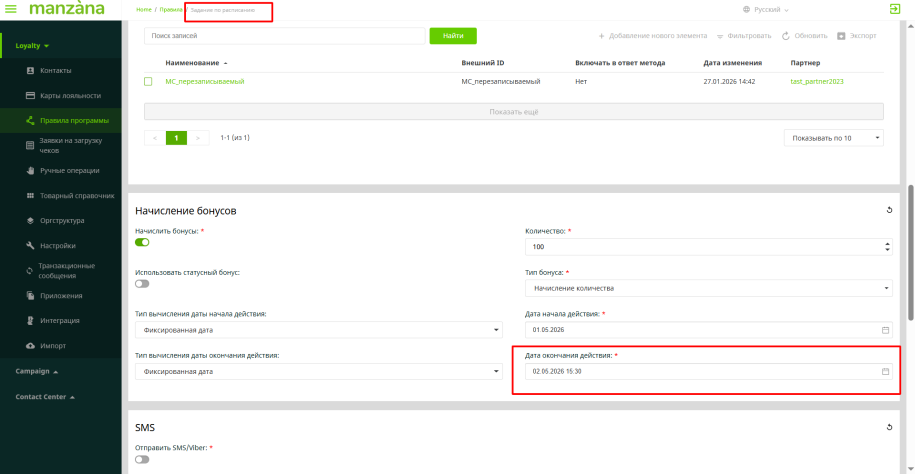Viewport: 915px width, 474px height.
Task: Click the Товарный справочник grid icon
Action: pos(30,196)
